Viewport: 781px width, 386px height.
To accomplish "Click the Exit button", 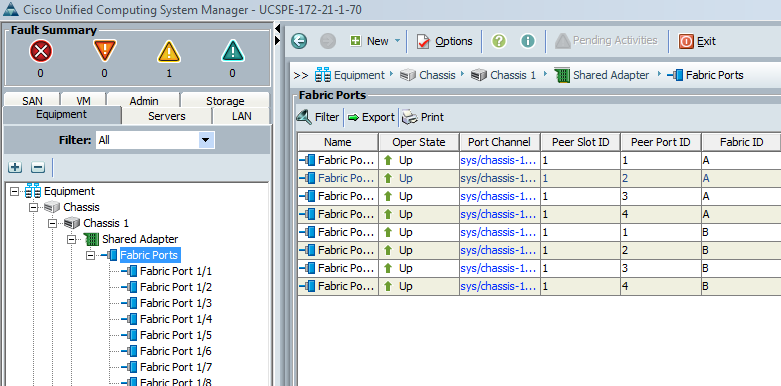I will coord(697,41).
